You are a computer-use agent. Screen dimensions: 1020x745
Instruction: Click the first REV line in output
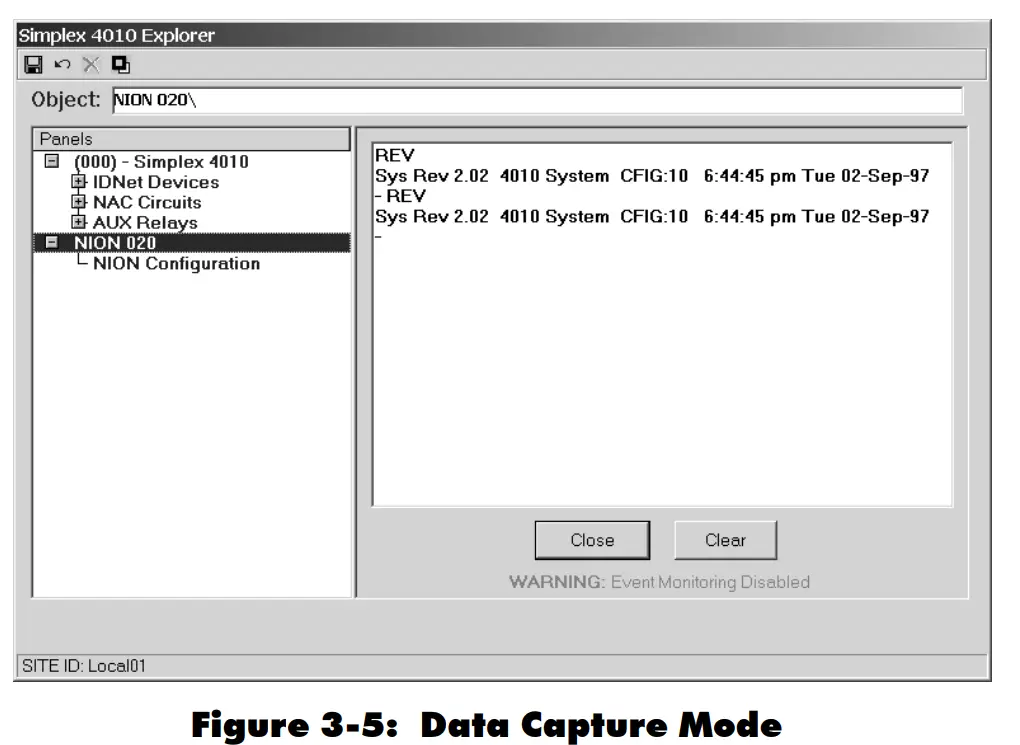(395, 156)
